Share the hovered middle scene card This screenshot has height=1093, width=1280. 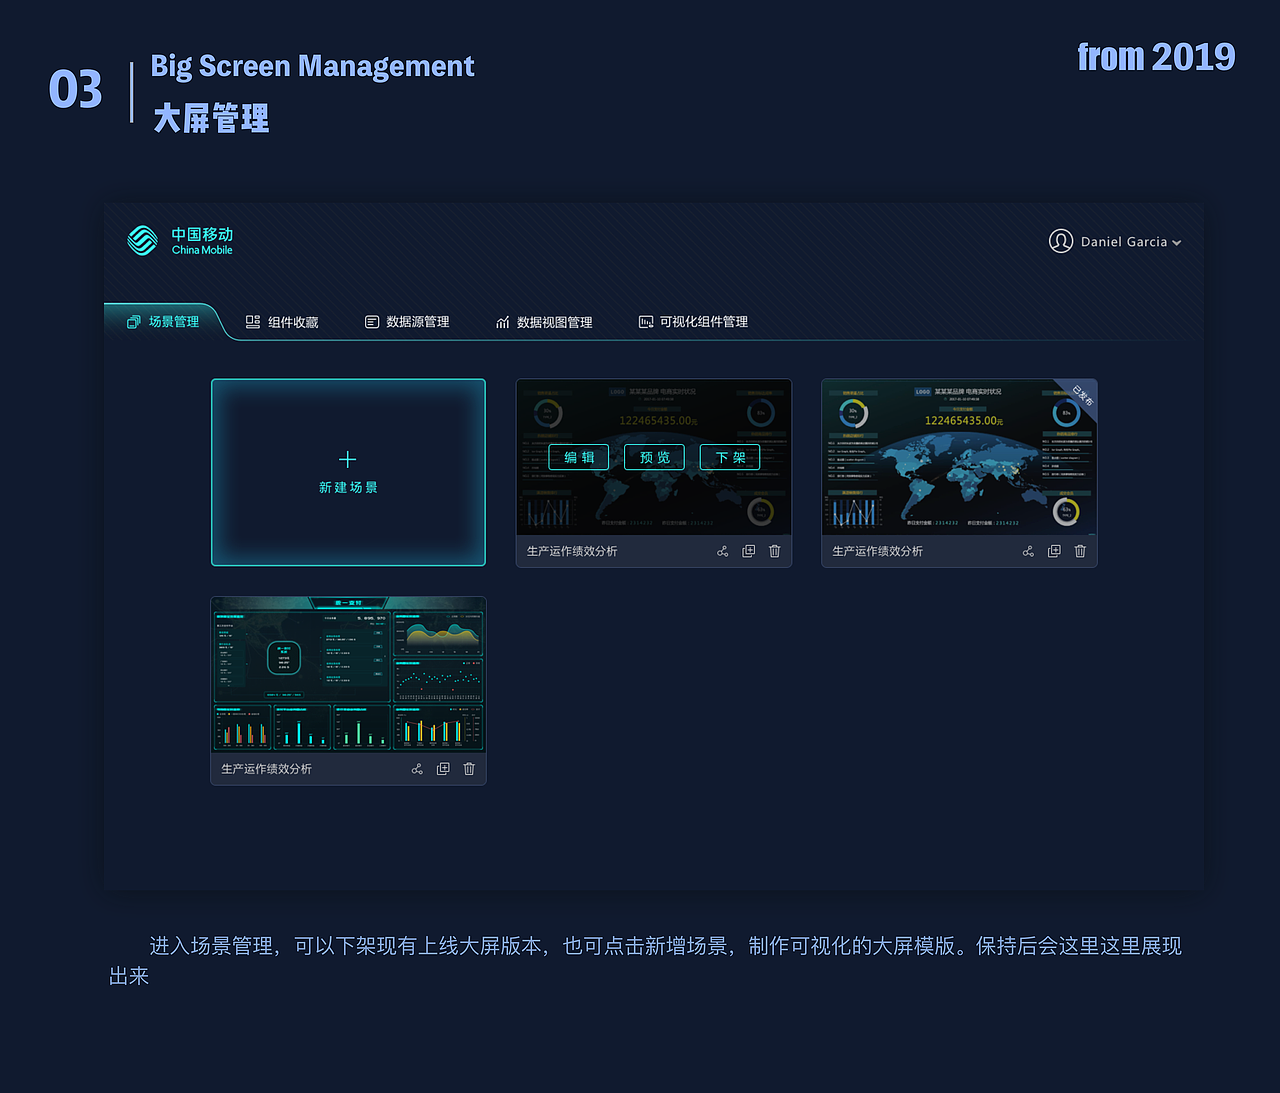(x=723, y=551)
